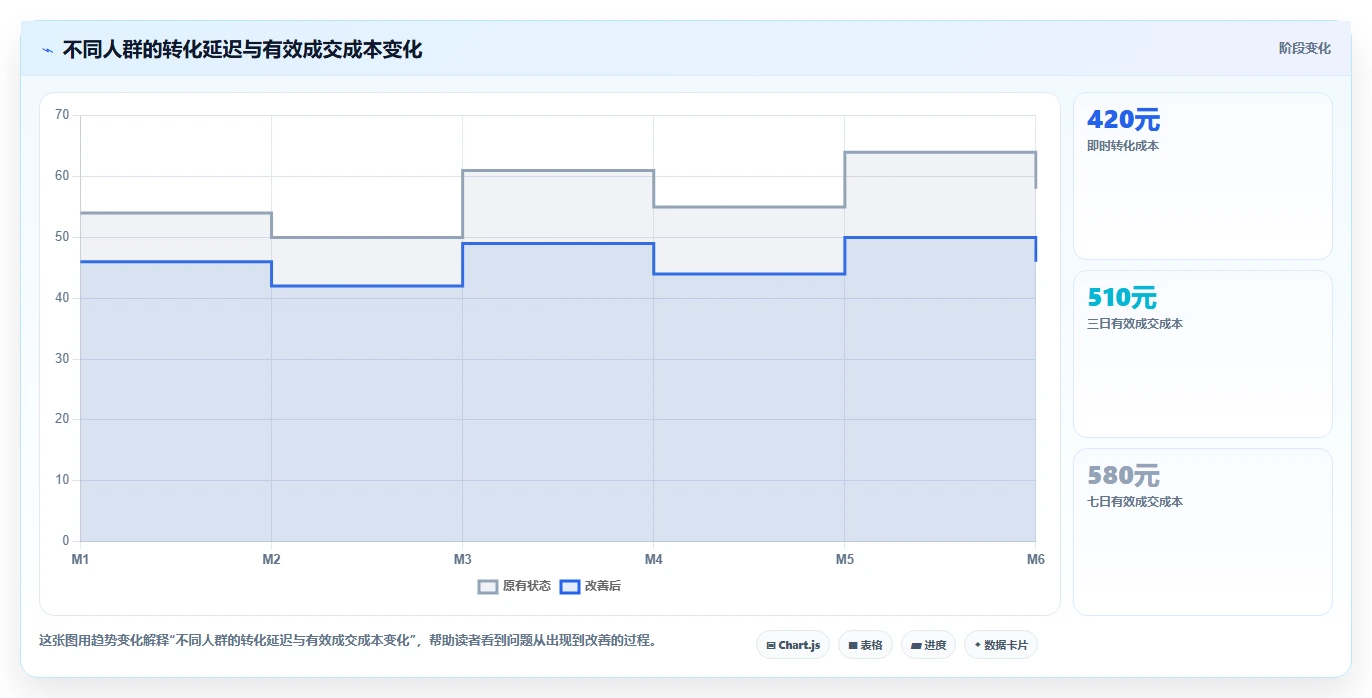Click the M2 axis label
This screenshot has height=698, width=1372.
pos(271,559)
